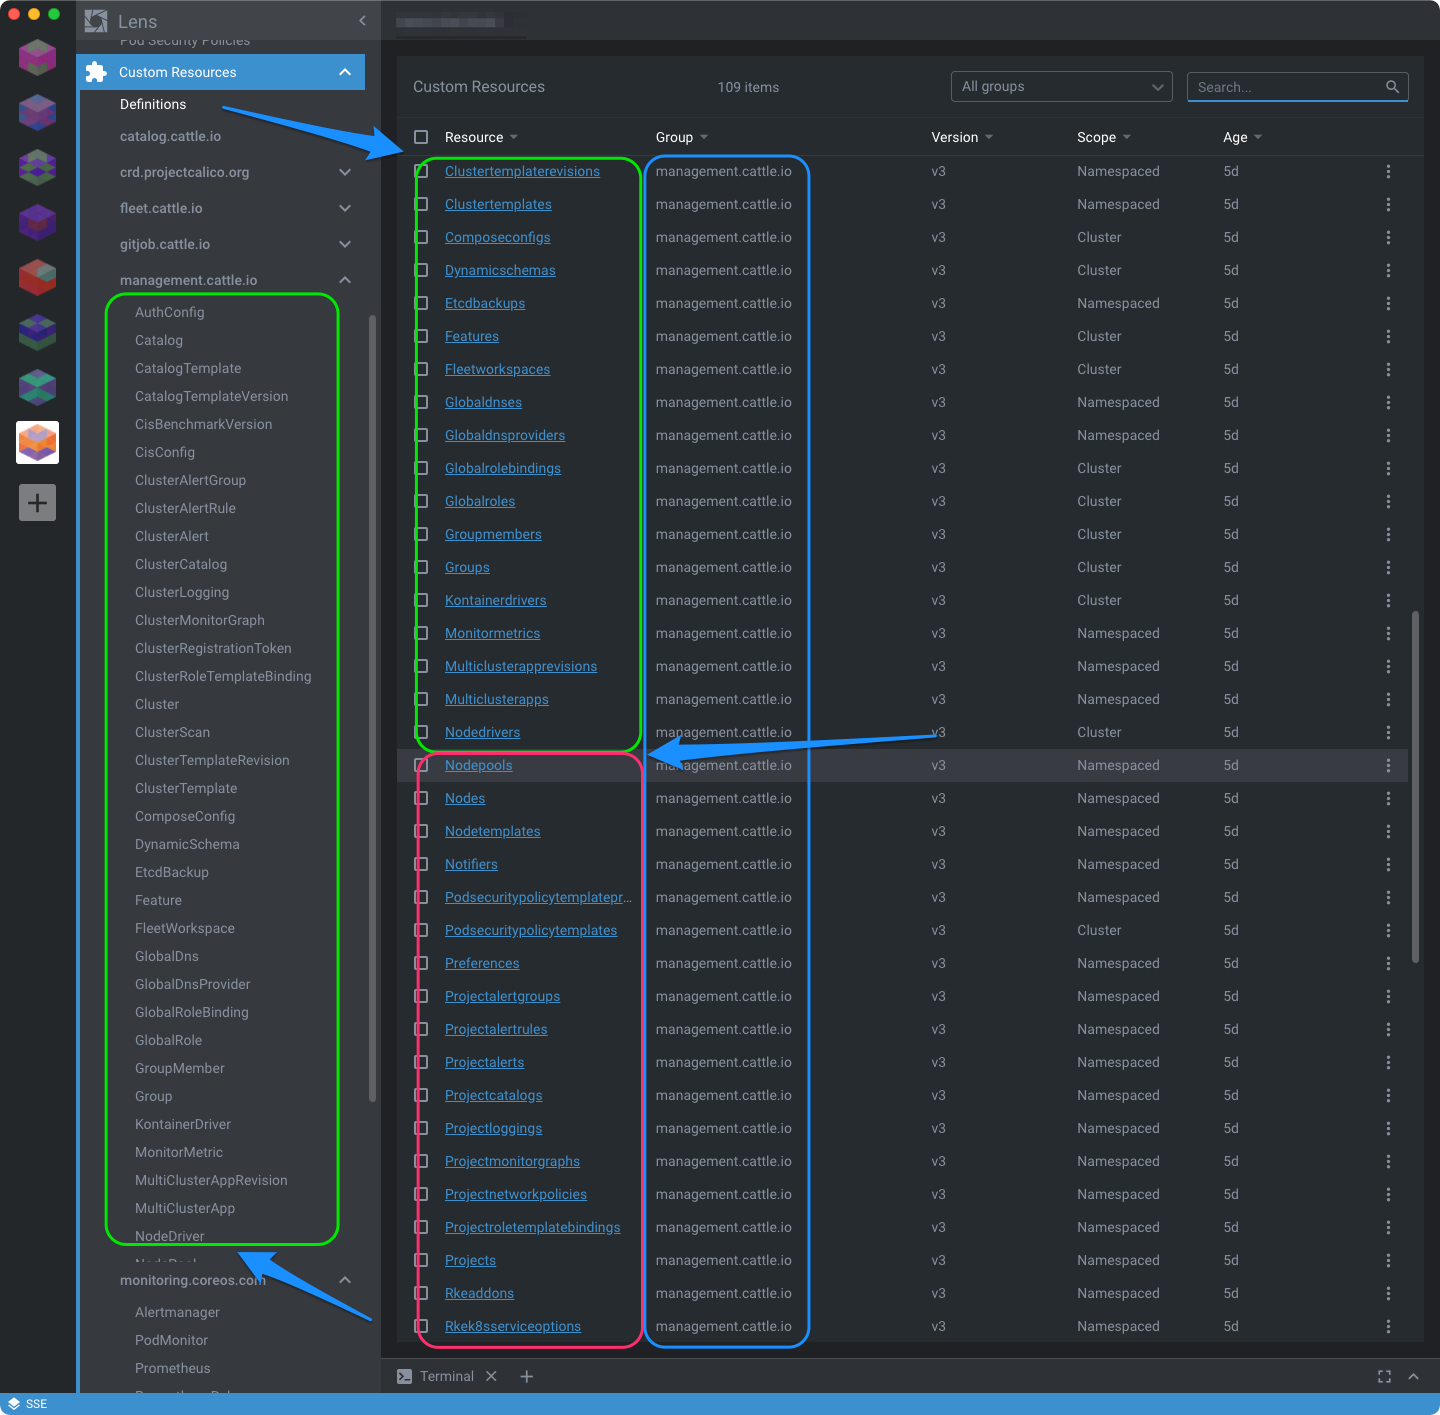Viewport: 1440px width, 1415px height.
Task: Toggle the select-all checkbox in the table header
Action: pos(421,137)
